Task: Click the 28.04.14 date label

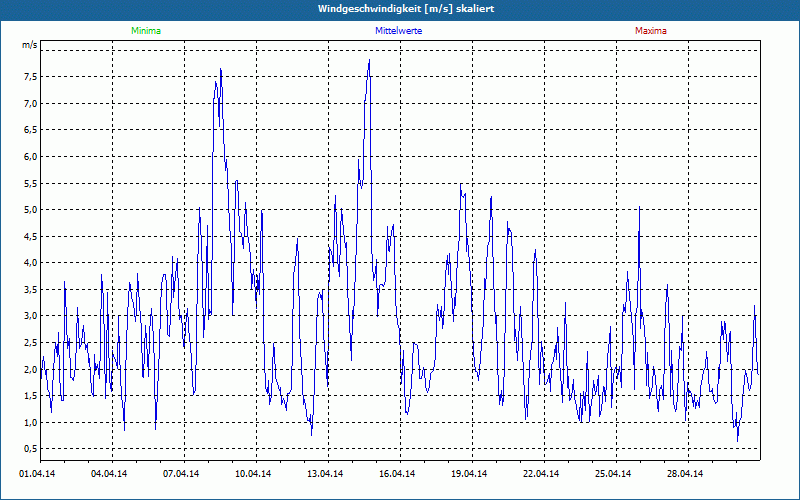Action: tap(685, 474)
